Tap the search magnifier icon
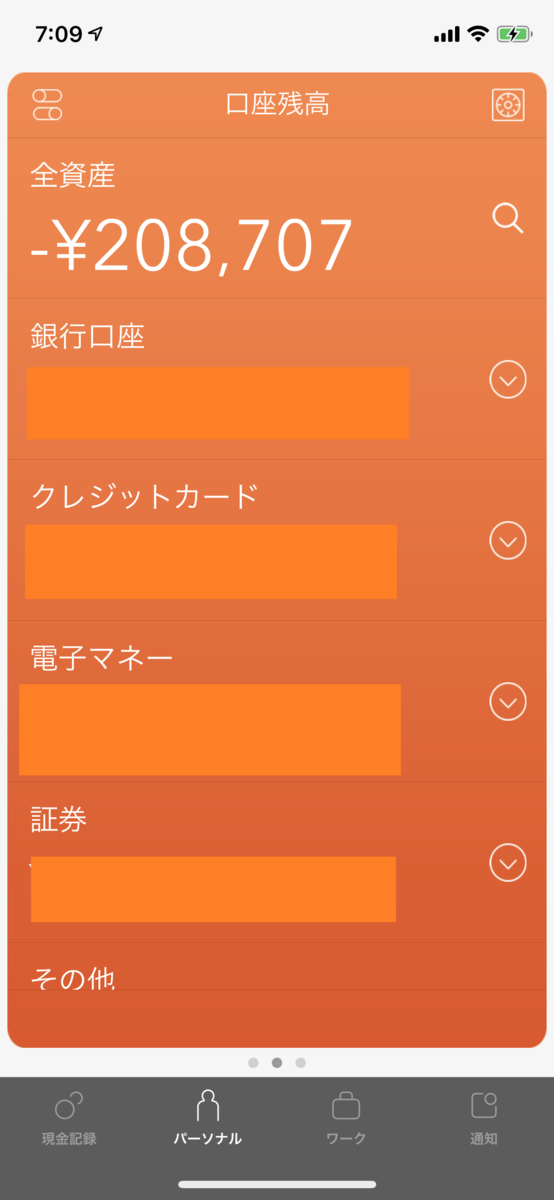 [508, 218]
